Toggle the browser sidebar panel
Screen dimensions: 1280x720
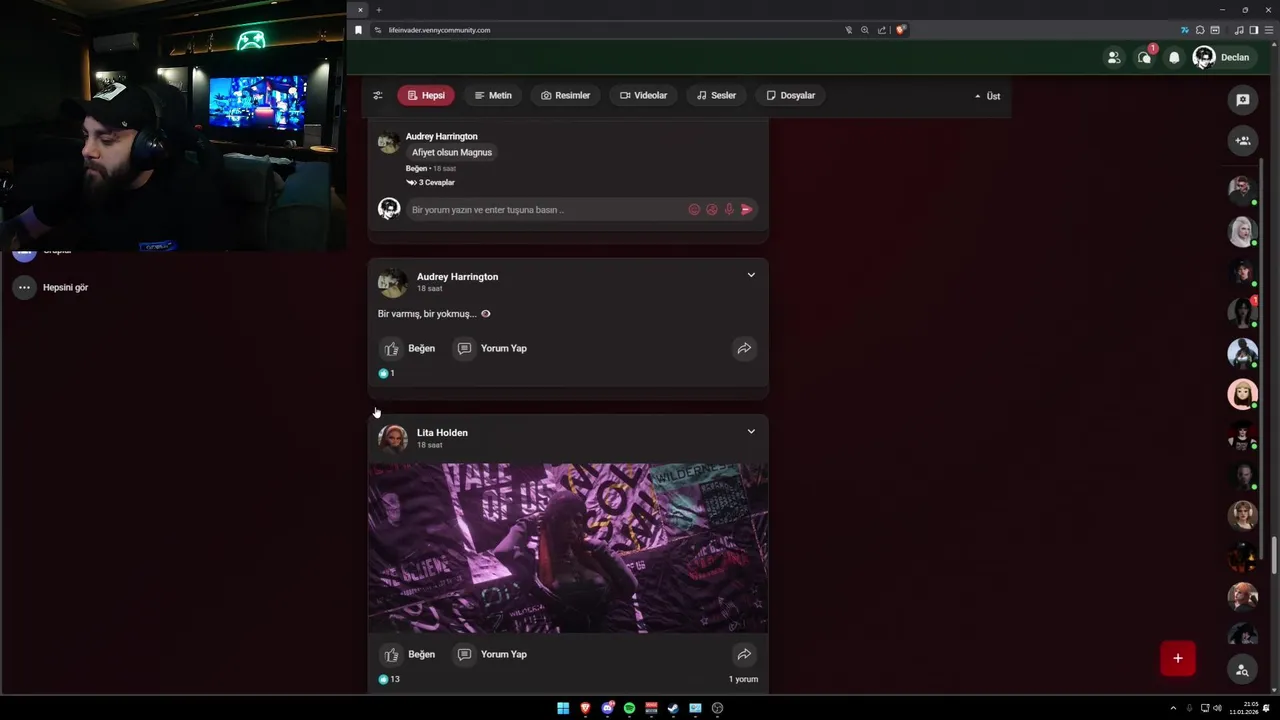1254,30
